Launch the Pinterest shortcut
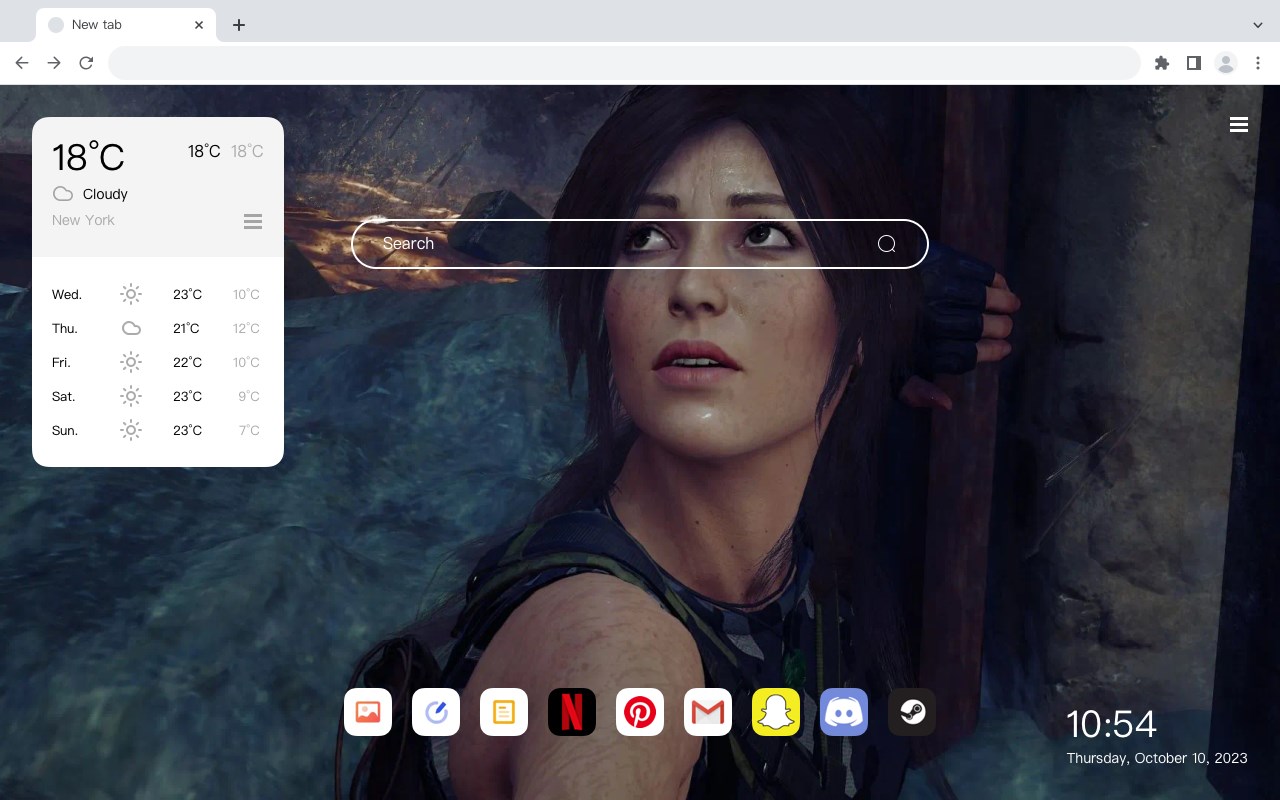This screenshot has width=1280, height=800. (x=640, y=712)
